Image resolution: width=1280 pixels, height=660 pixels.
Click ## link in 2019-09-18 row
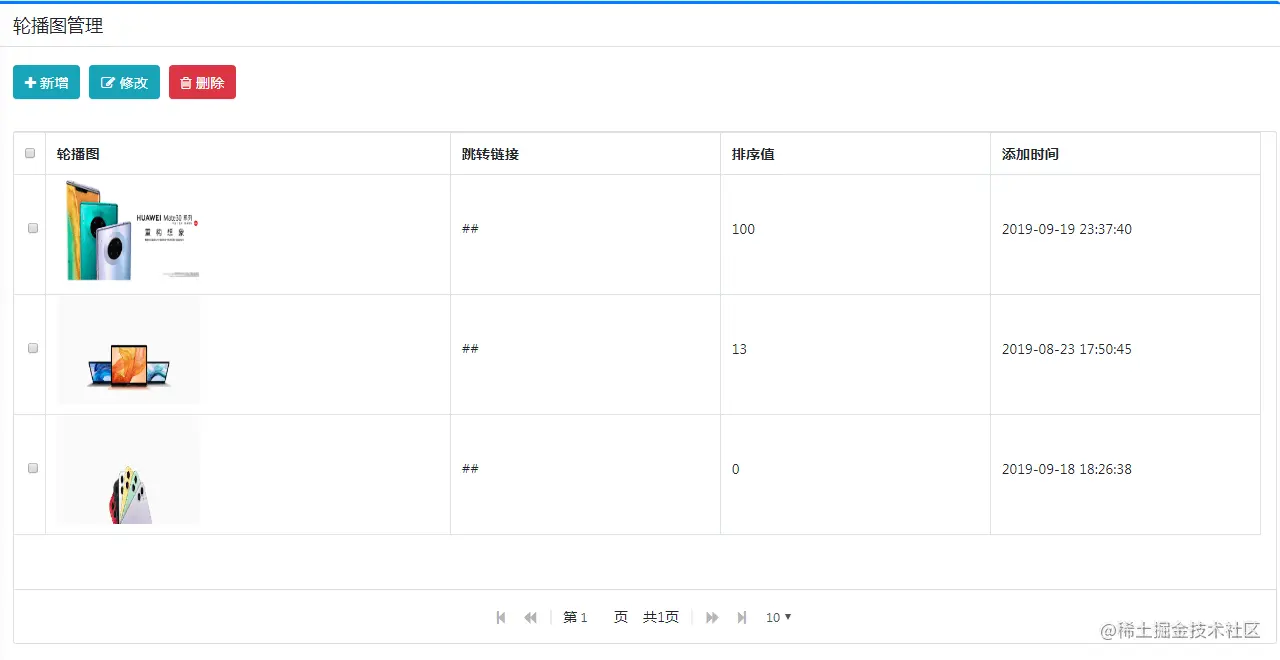click(470, 469)
